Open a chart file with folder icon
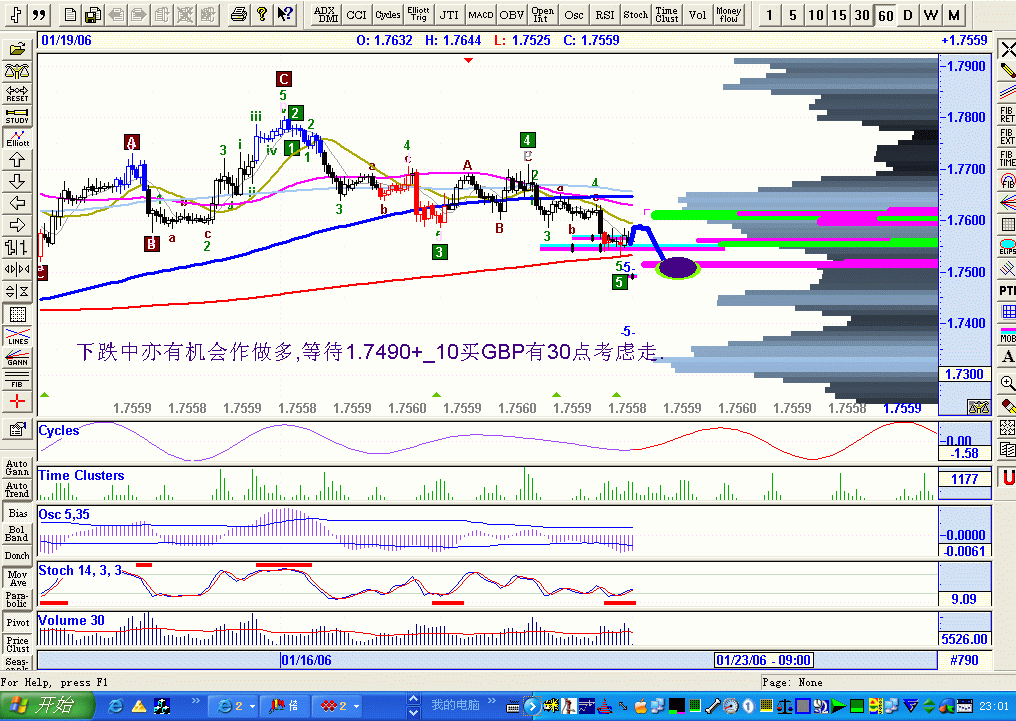Screen dimensions: 1016x721 pos(17,49)
